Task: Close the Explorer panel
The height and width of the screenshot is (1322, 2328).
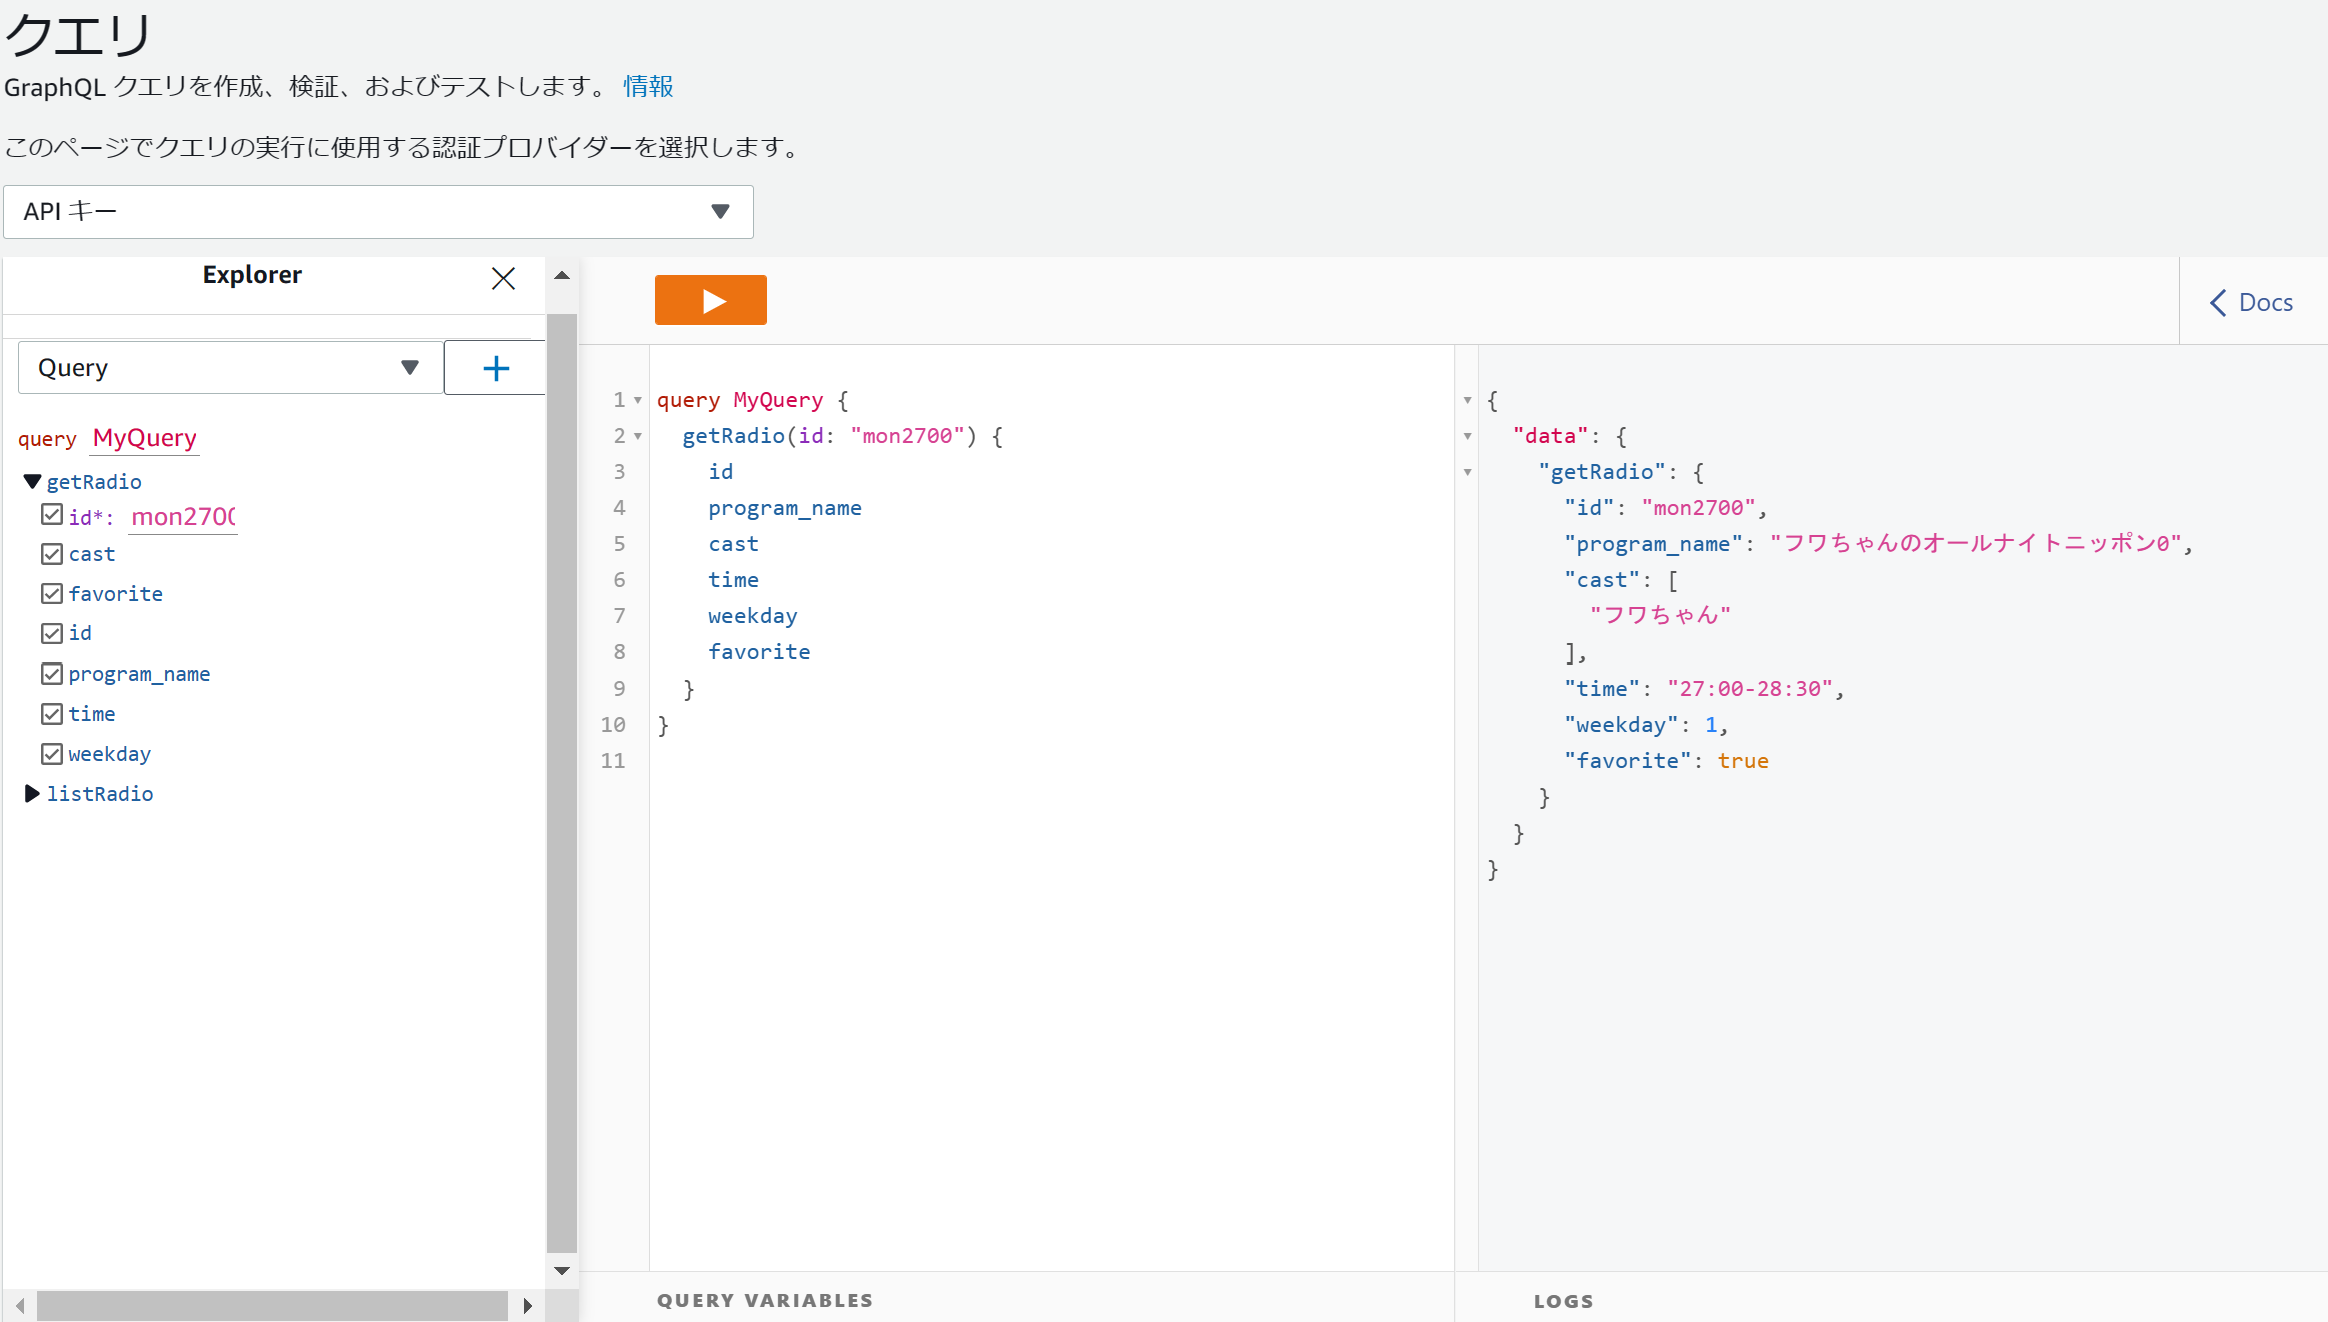Action: point(503,278)
